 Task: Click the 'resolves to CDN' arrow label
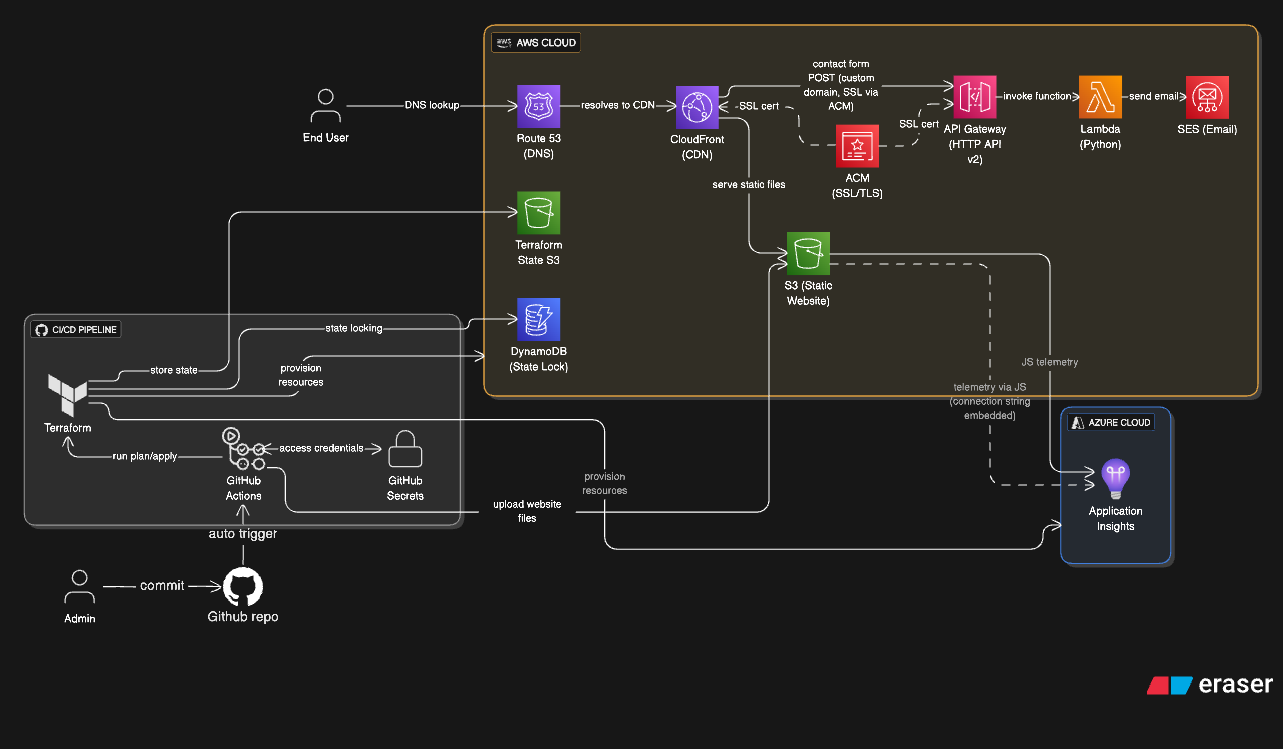[x=618, y=105]
